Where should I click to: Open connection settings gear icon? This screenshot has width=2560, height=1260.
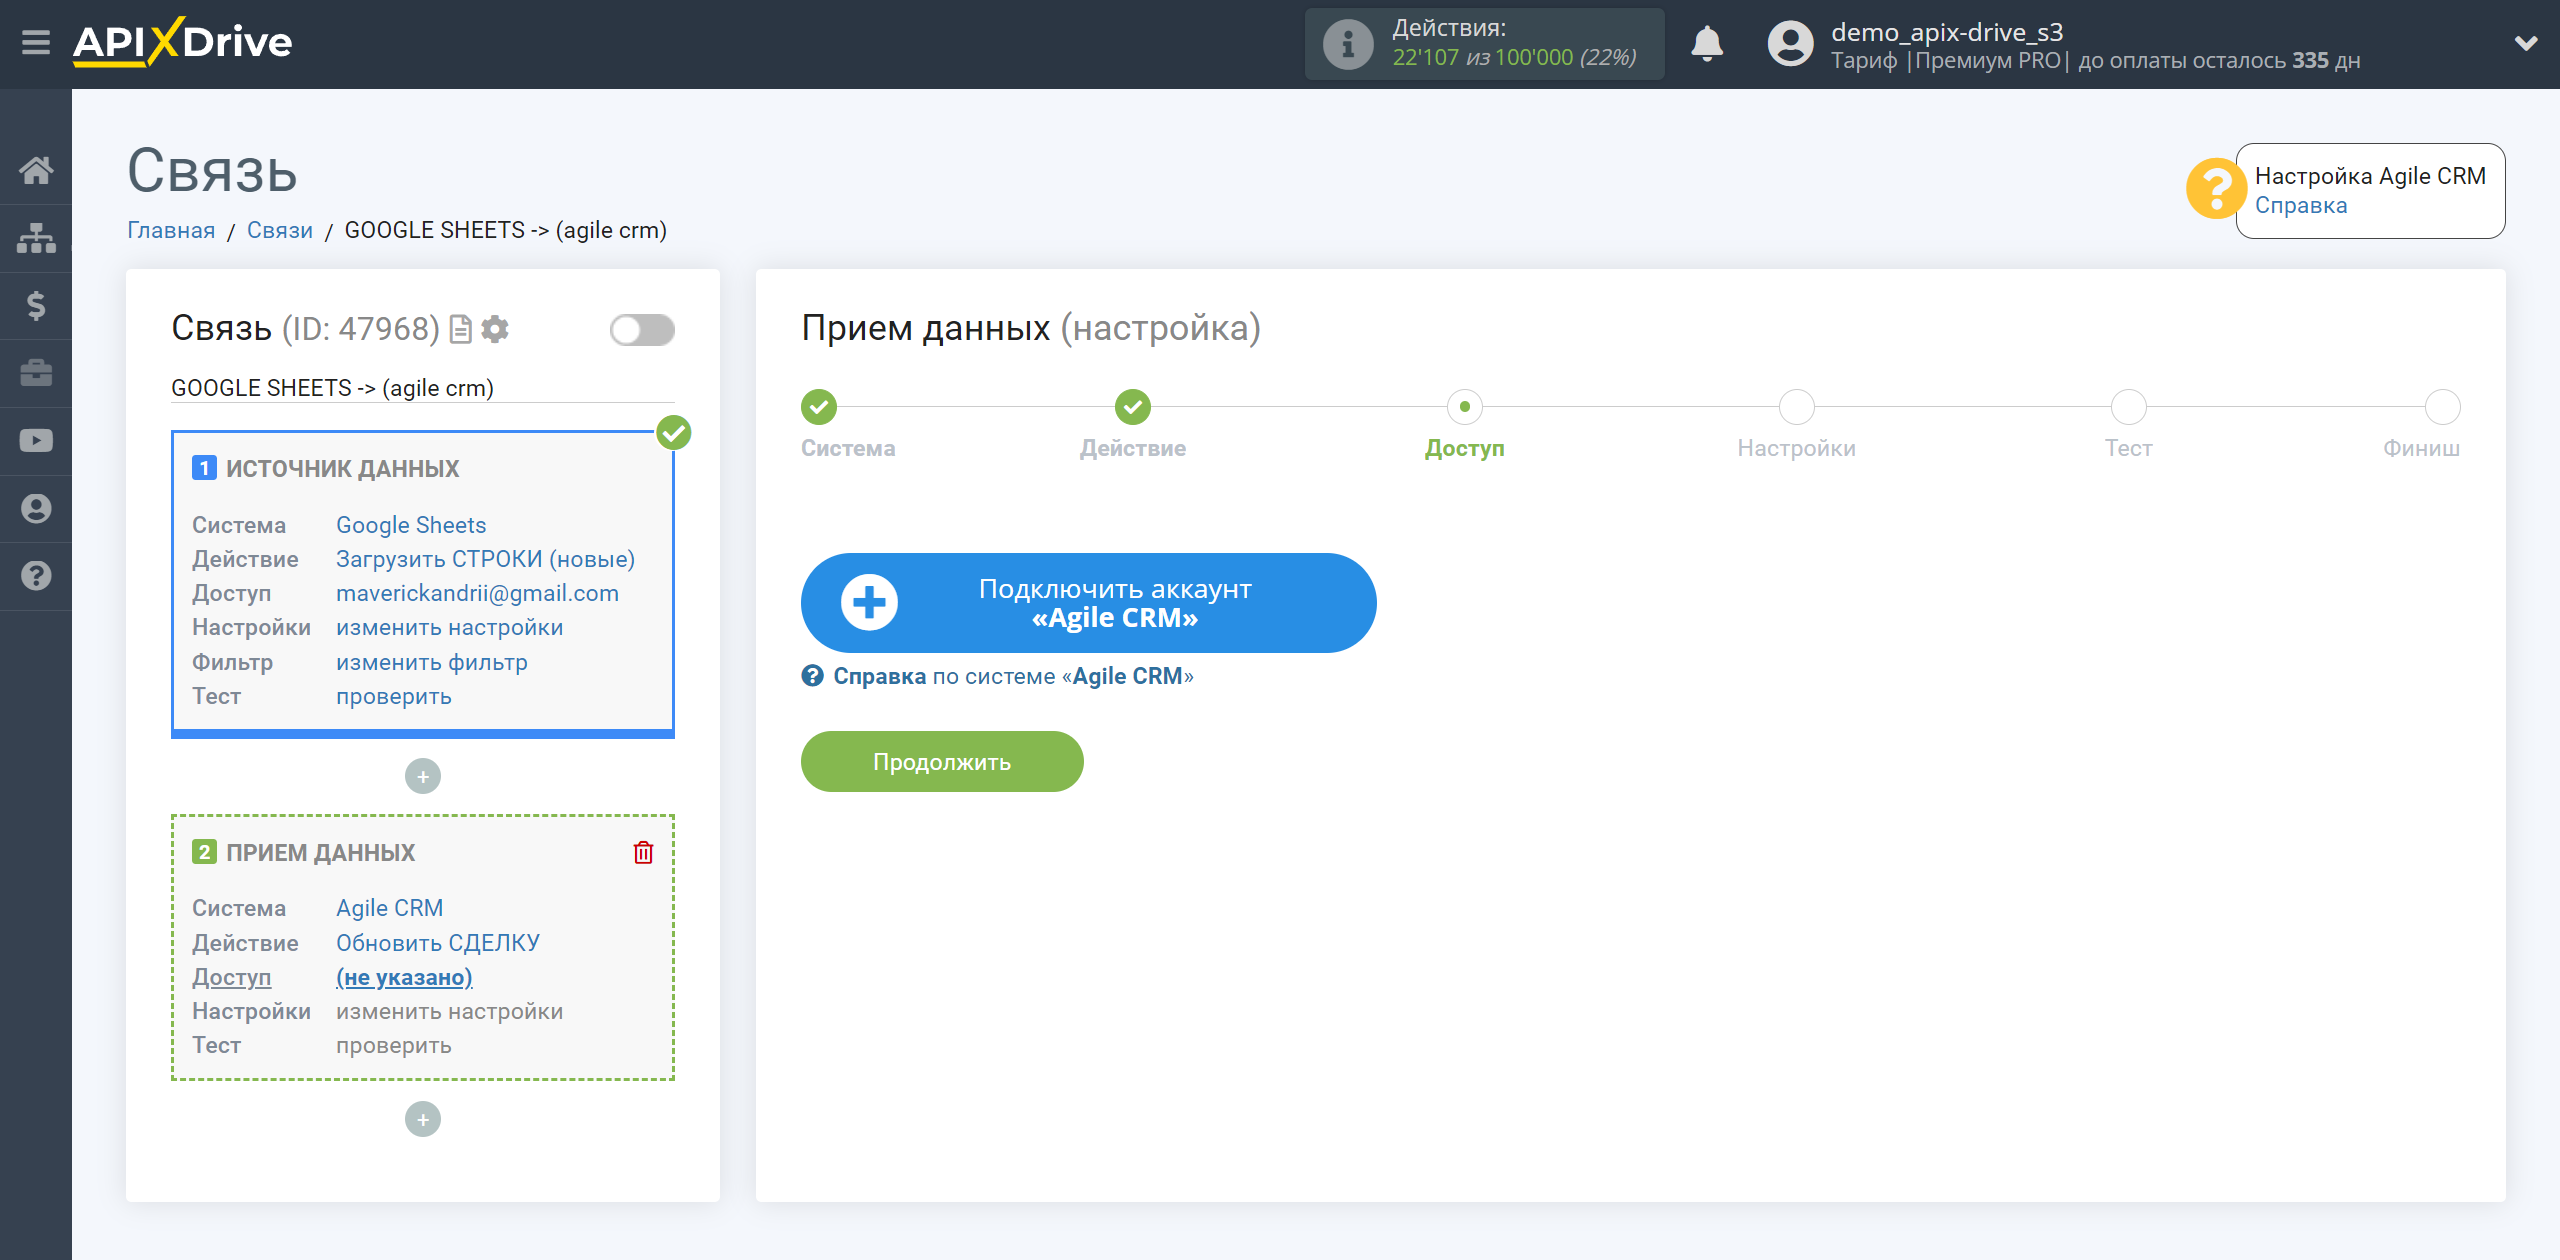coord(495,329)
